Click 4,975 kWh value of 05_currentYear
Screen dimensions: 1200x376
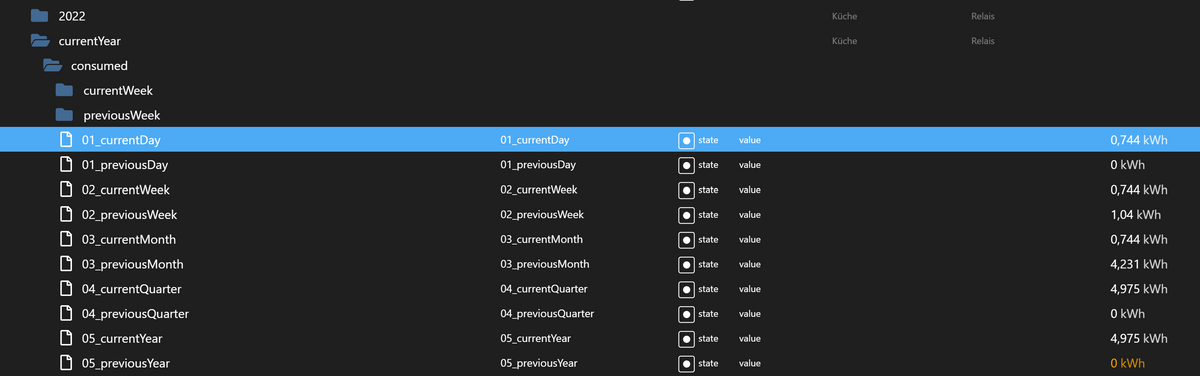click(1139, 339)
